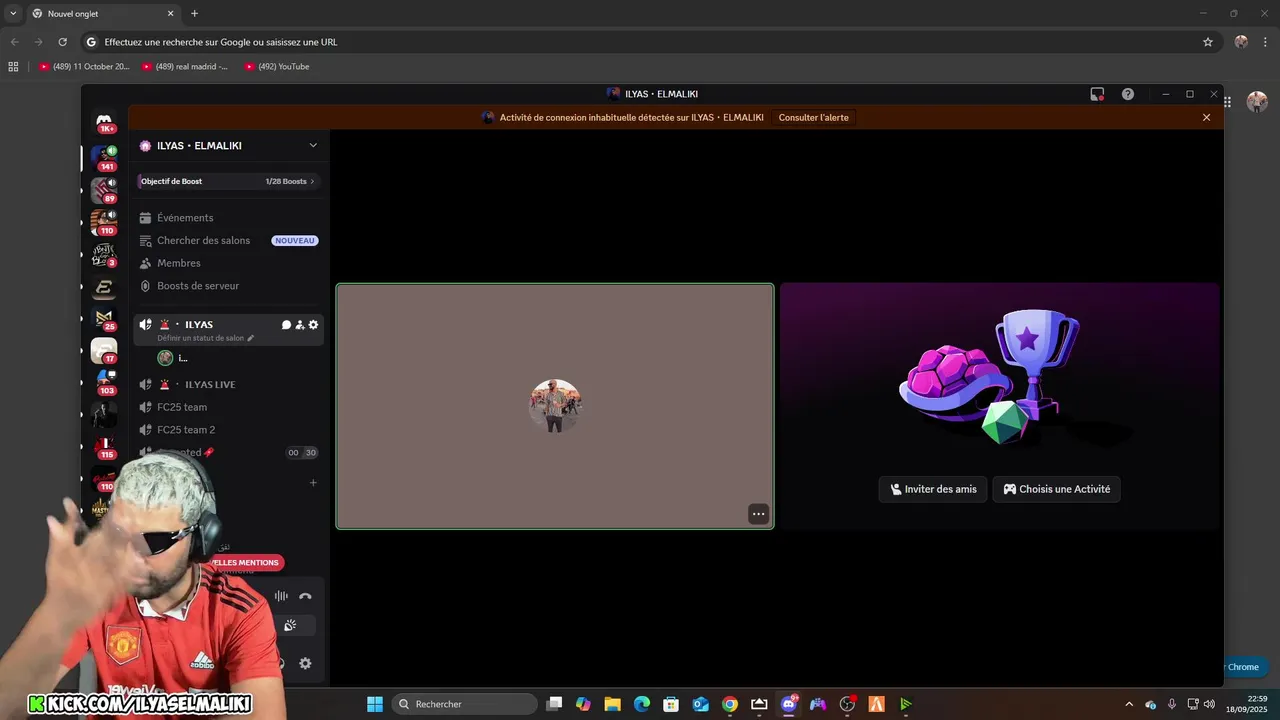Click the new mentions red pill
This screenshot has height=720, width=1280.
tap(245, 563)
